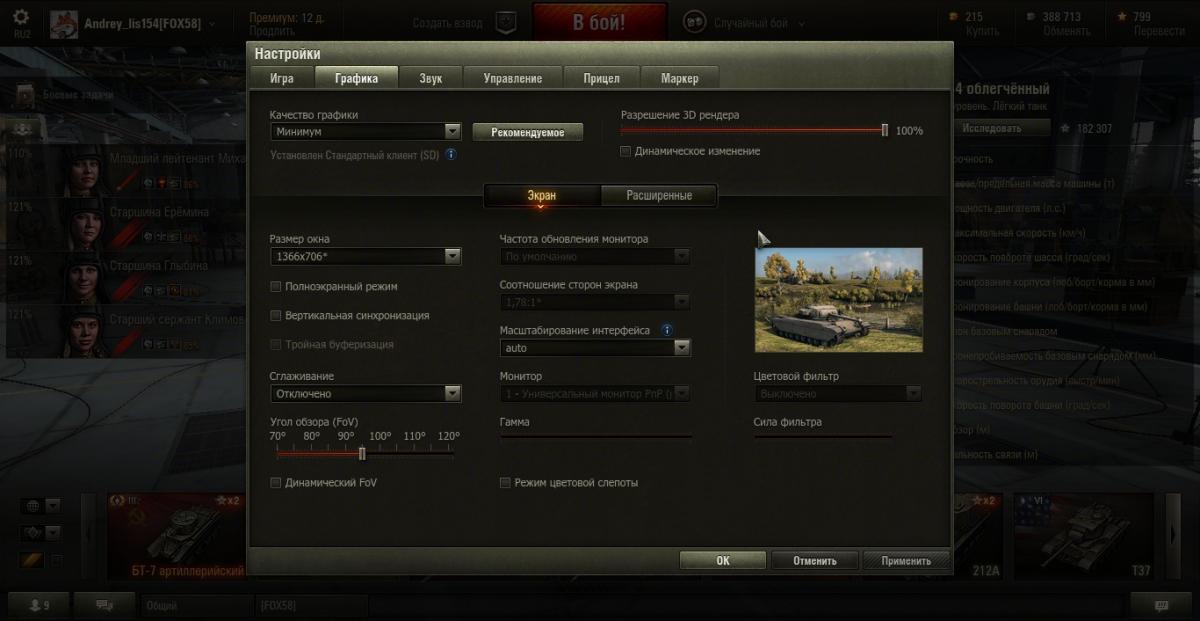Advance tank carousel with right arrow
This screenshot has height=621, width=1200.
click(1174, 535)
